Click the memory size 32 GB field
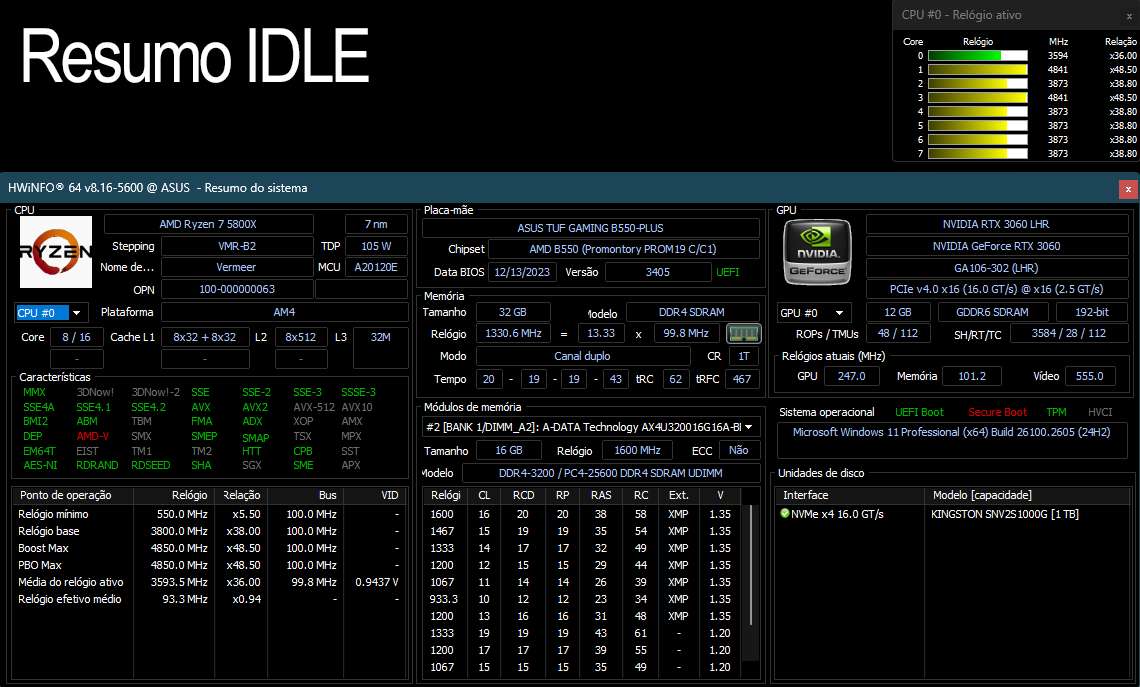Viewport: 1140px width, 687px height. [513, 312]
